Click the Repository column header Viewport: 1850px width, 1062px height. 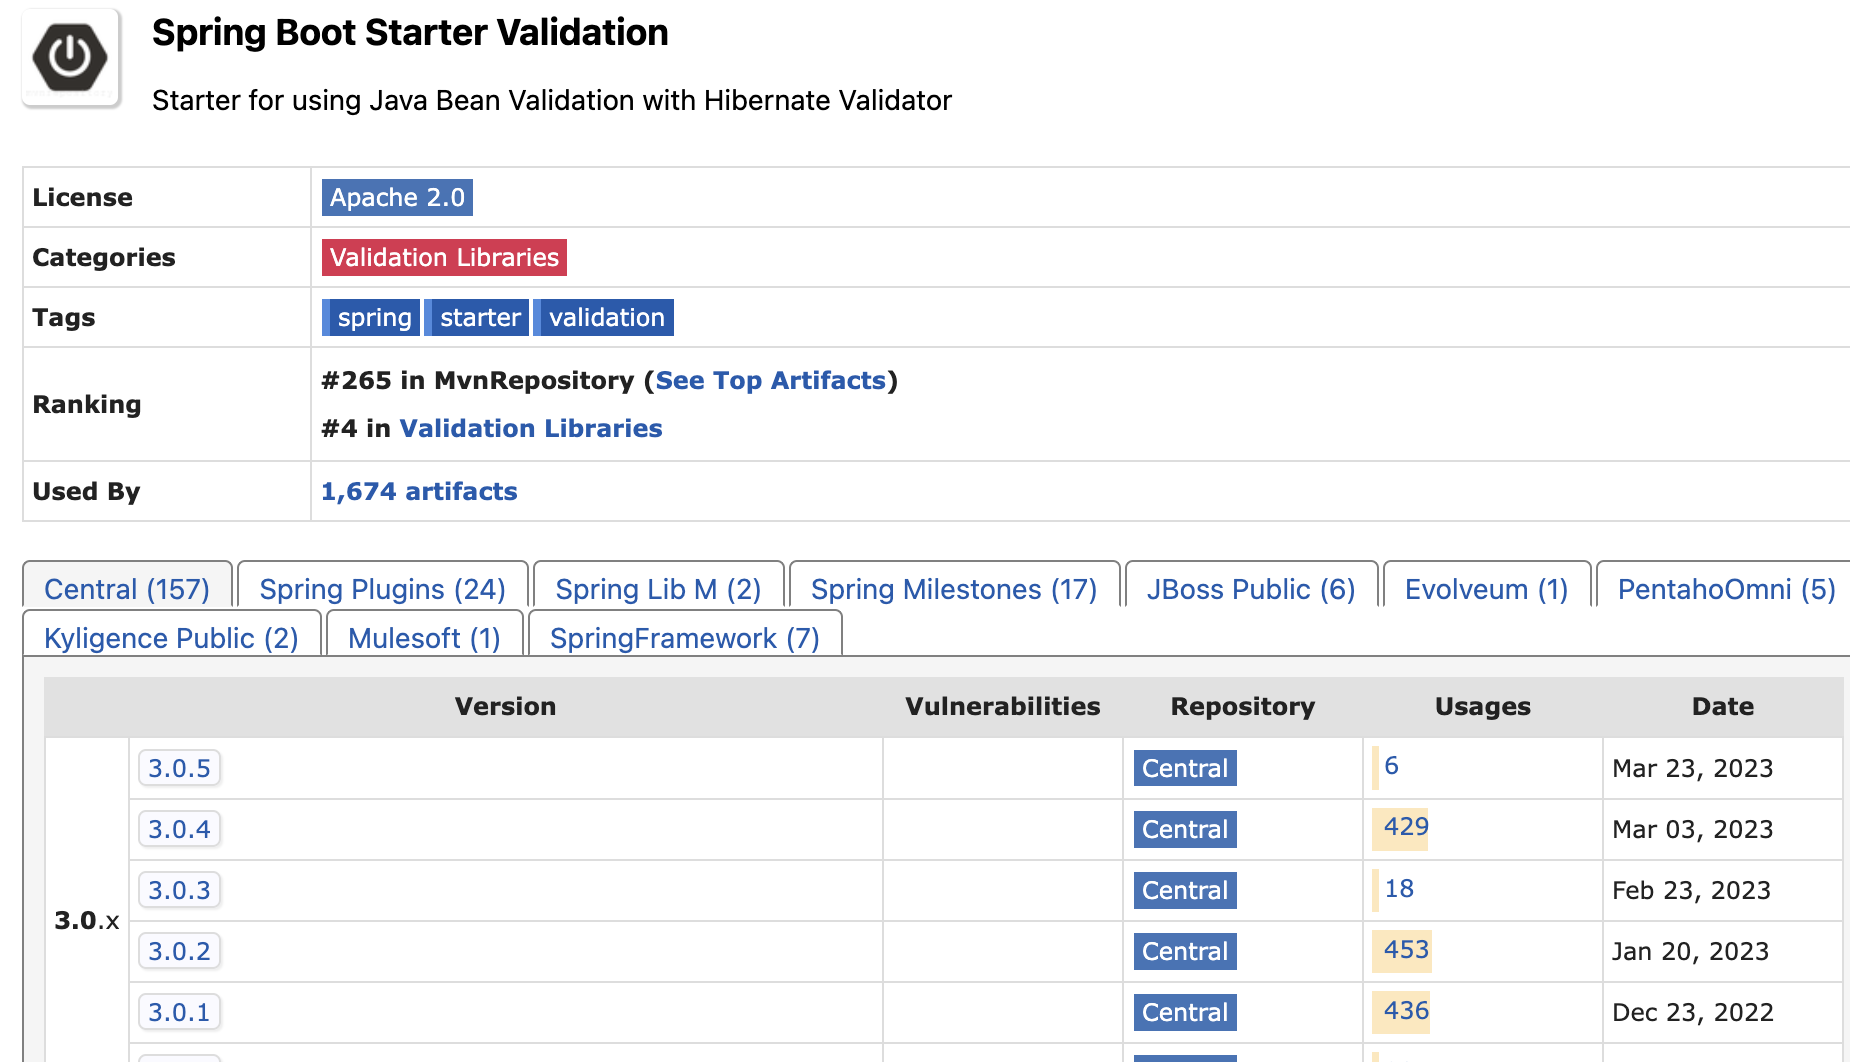coord(1242,706)
